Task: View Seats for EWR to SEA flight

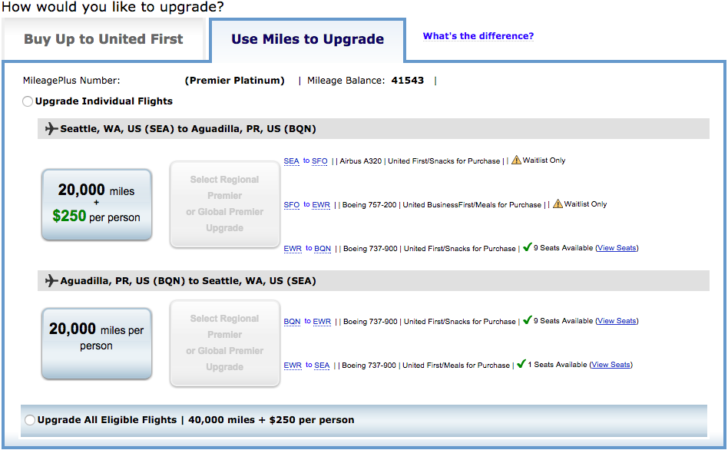Action: [x=611, y=365]
